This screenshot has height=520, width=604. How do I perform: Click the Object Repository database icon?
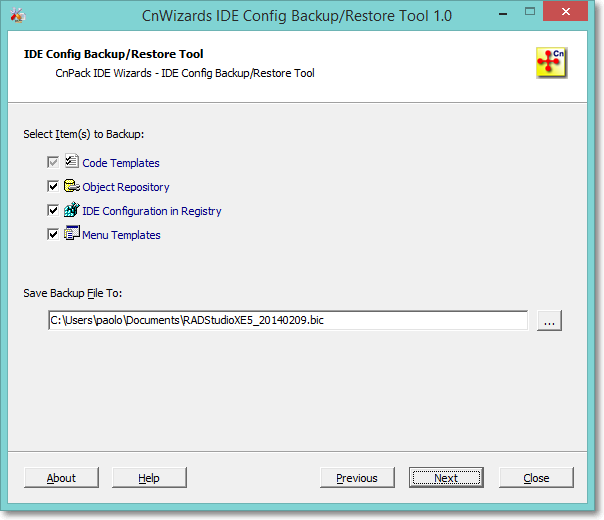(x=72, y=186)
